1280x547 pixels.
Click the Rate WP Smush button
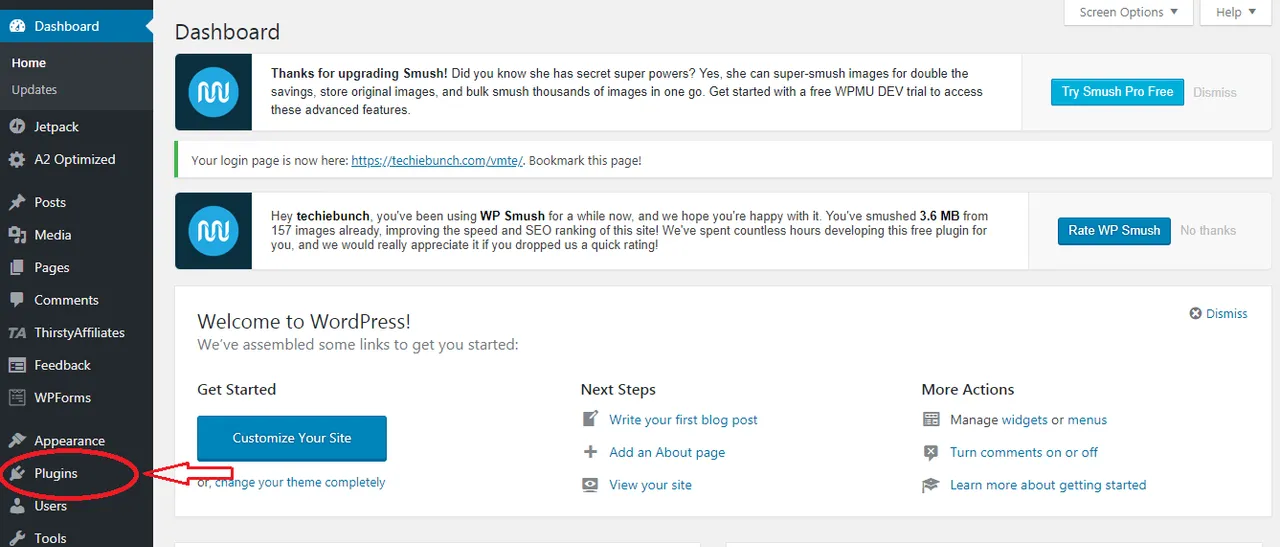click(1114, 230)
